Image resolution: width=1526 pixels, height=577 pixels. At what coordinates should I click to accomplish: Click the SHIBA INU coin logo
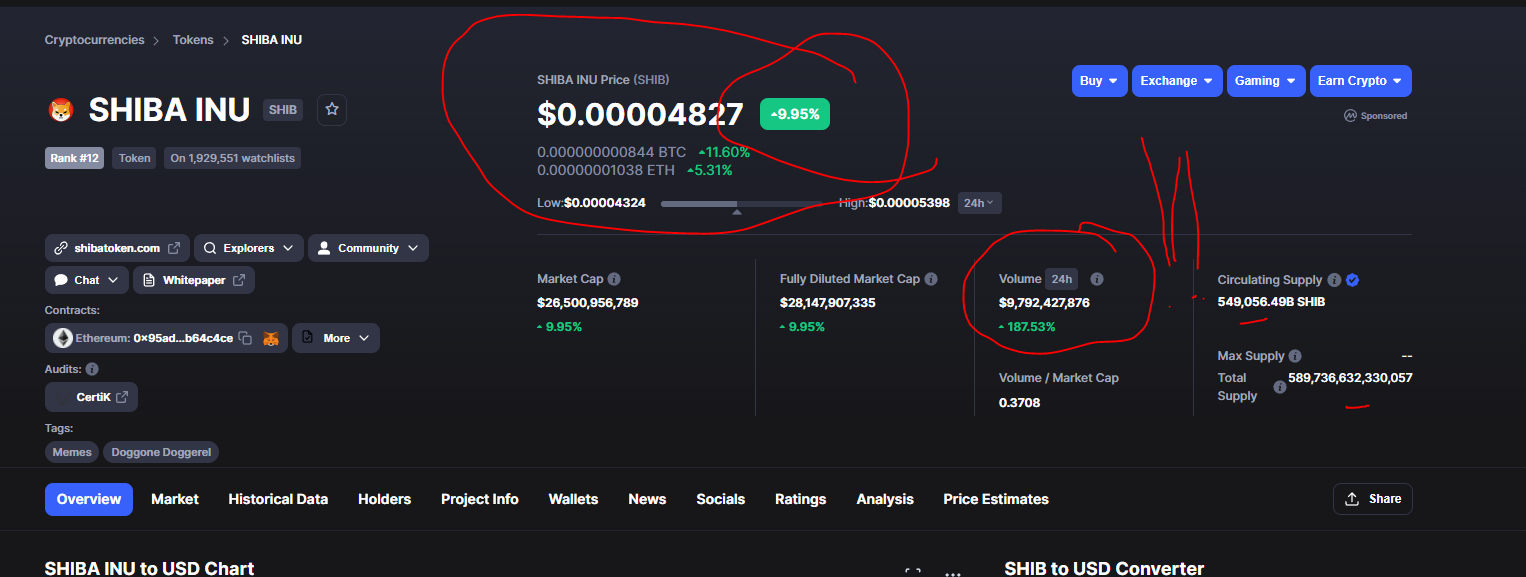coord(62,111)
